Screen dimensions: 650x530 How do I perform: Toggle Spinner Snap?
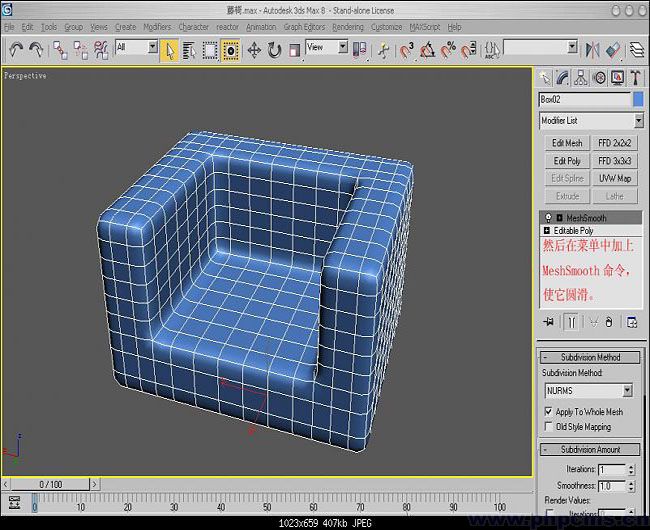(x=468, y=51)
